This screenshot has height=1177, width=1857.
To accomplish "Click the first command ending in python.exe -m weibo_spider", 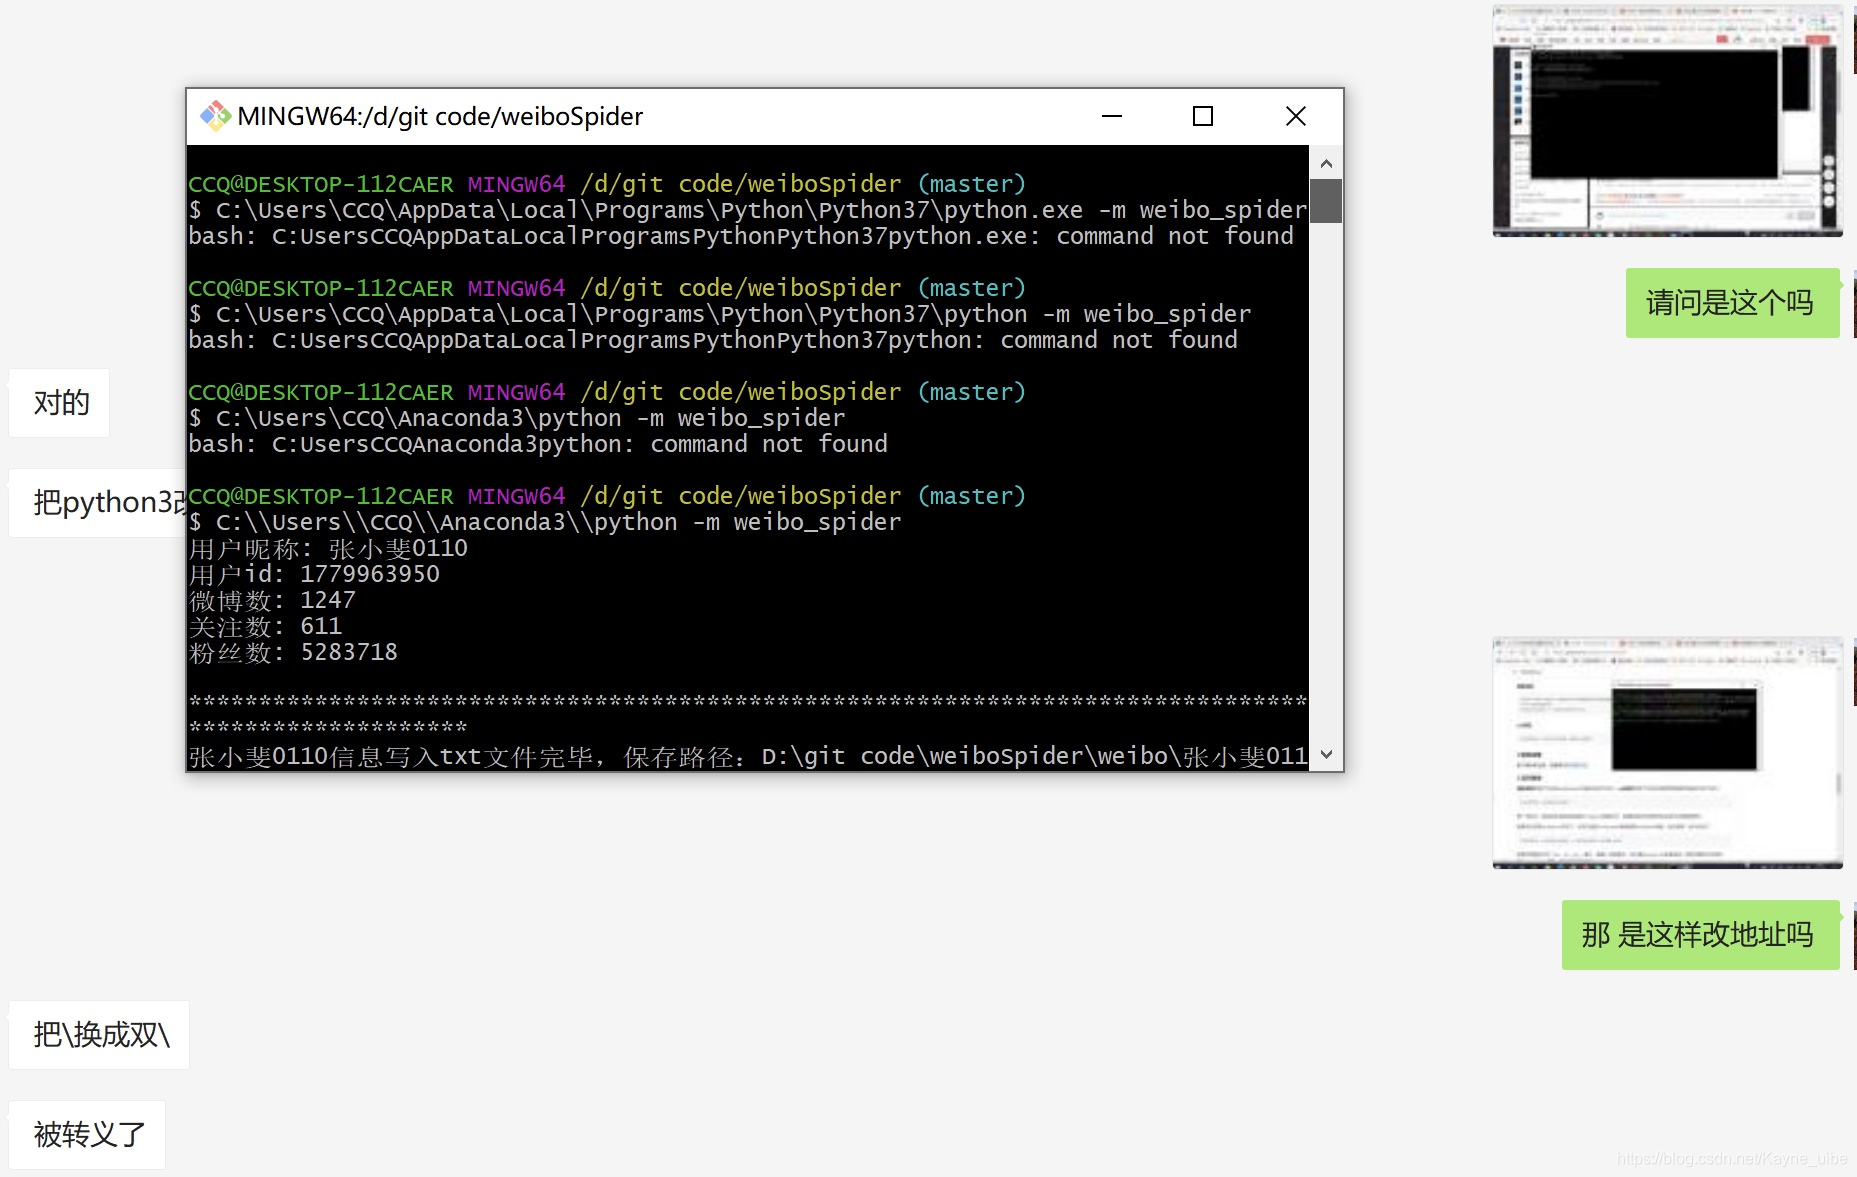I will coord(748,210).
